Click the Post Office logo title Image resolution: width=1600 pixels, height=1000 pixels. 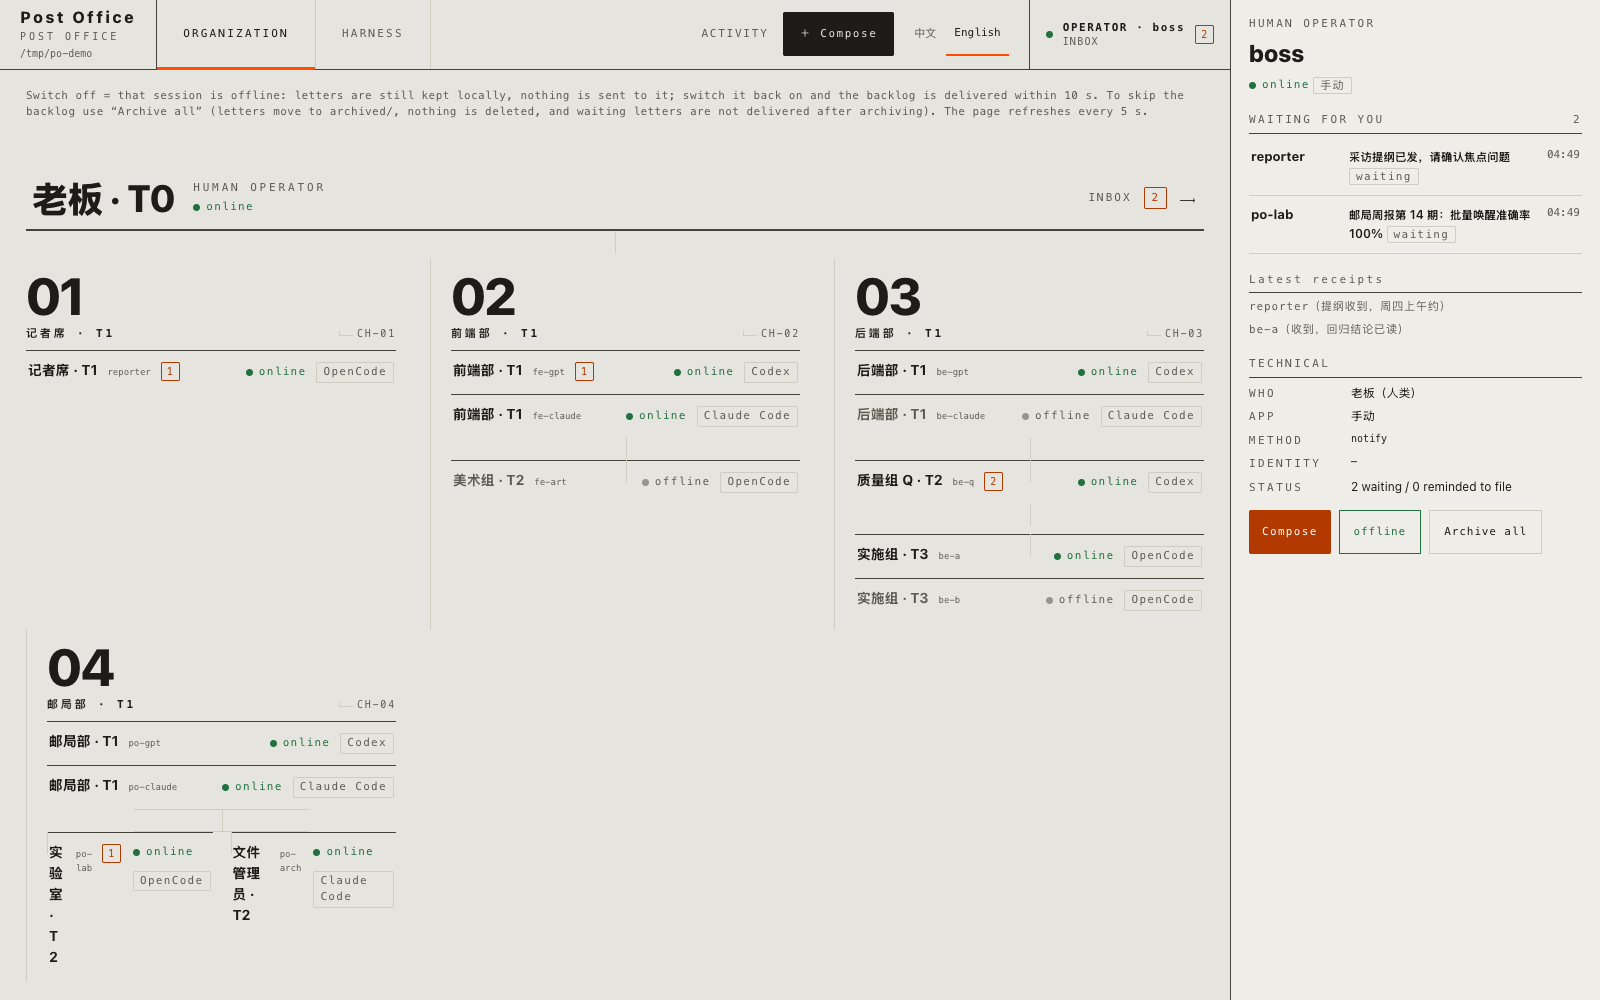click(78, 17)
